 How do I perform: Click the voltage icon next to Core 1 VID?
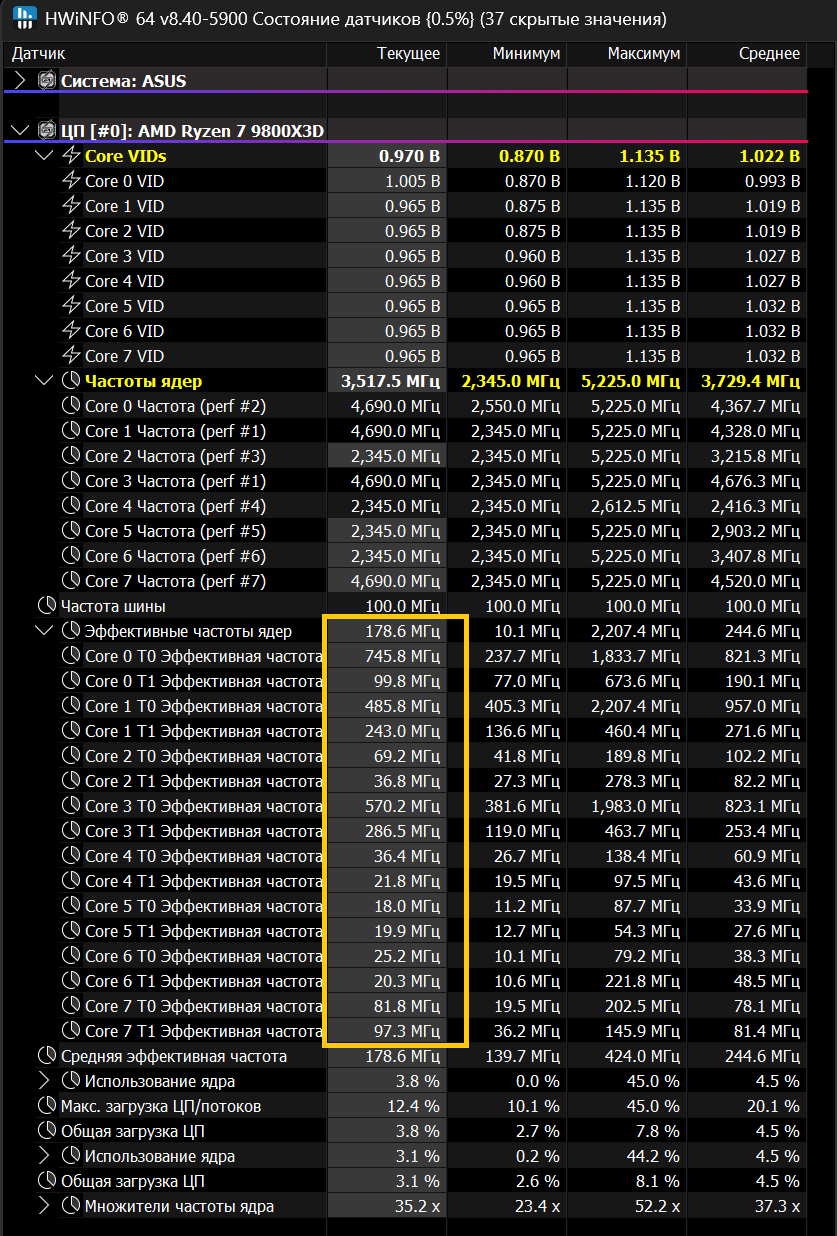click(x=71, y=205)
